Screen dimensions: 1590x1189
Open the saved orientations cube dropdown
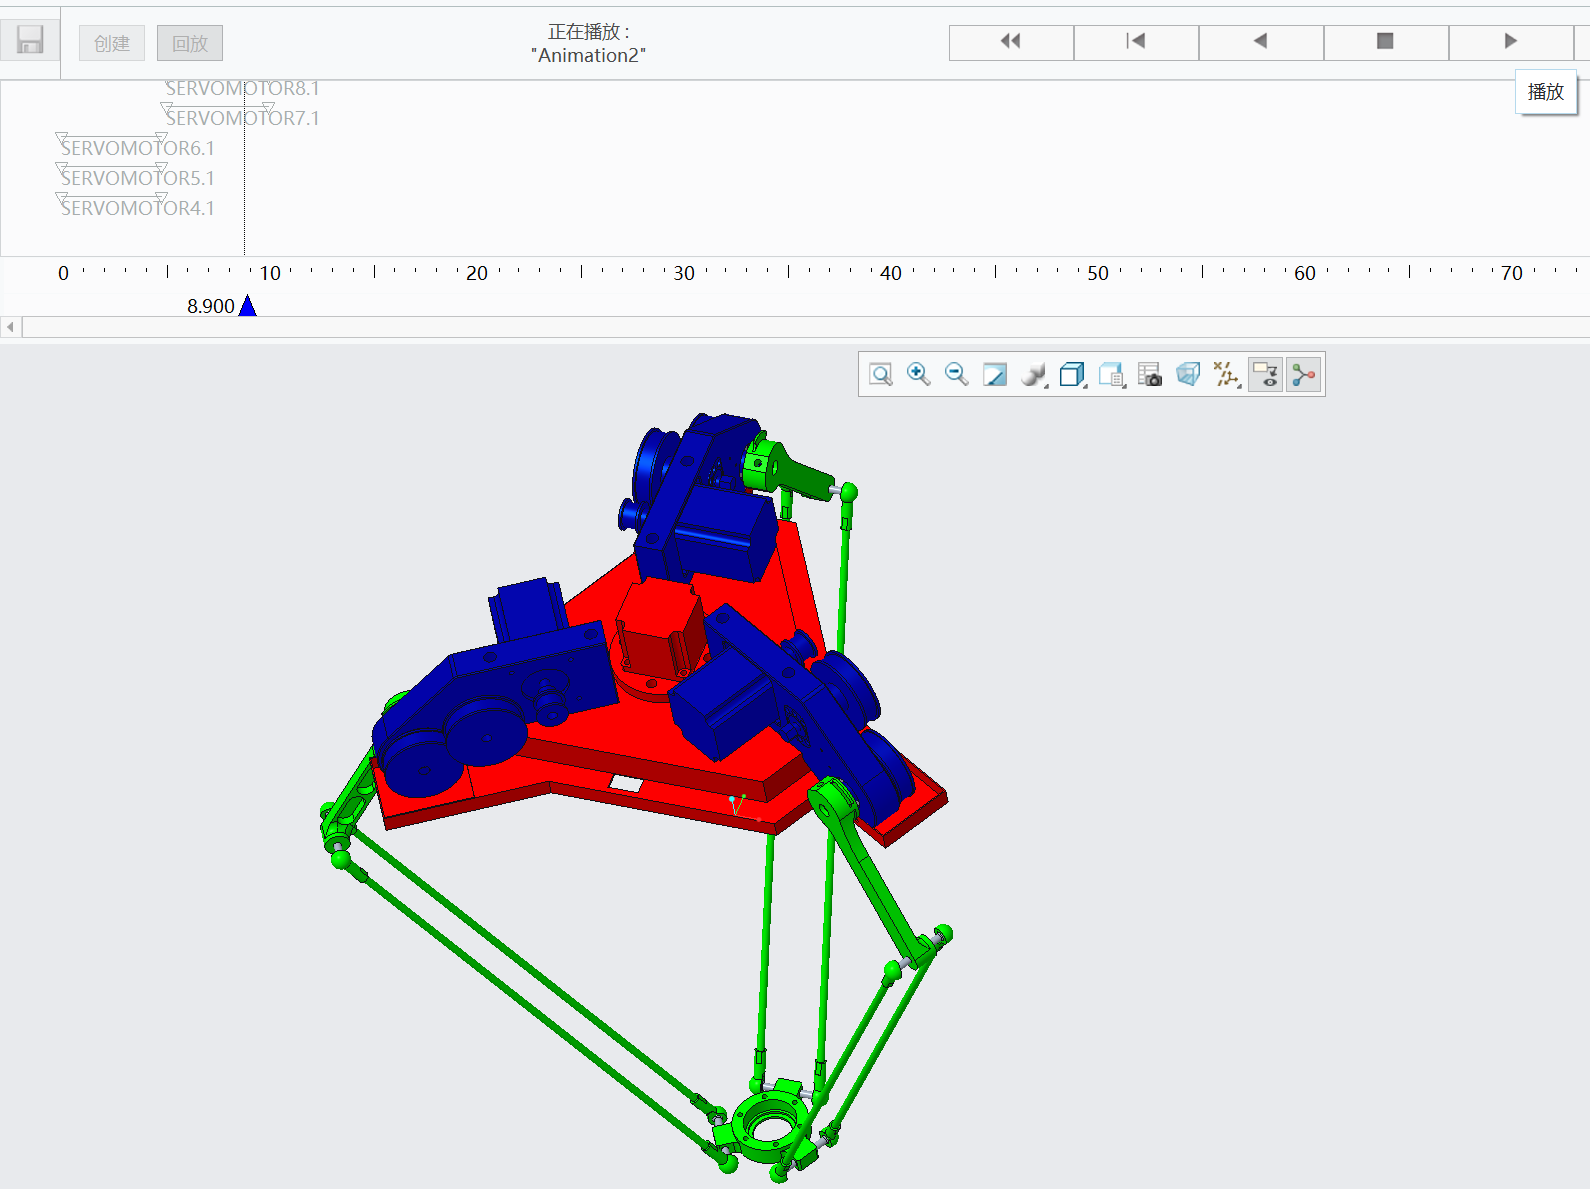coord(1073,375)
